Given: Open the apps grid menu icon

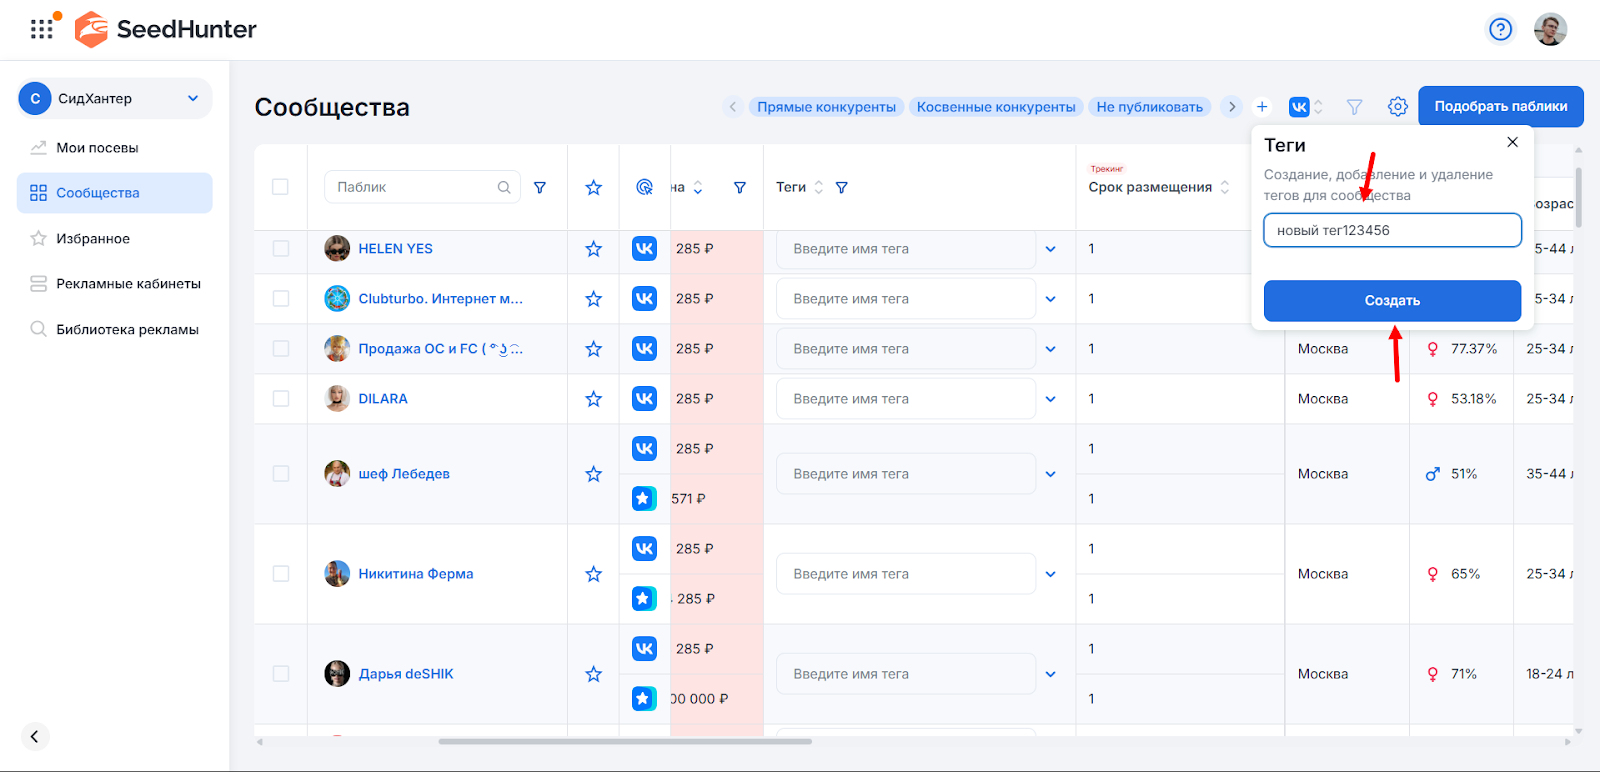Looking at the screenshot, I should [41, 29].
